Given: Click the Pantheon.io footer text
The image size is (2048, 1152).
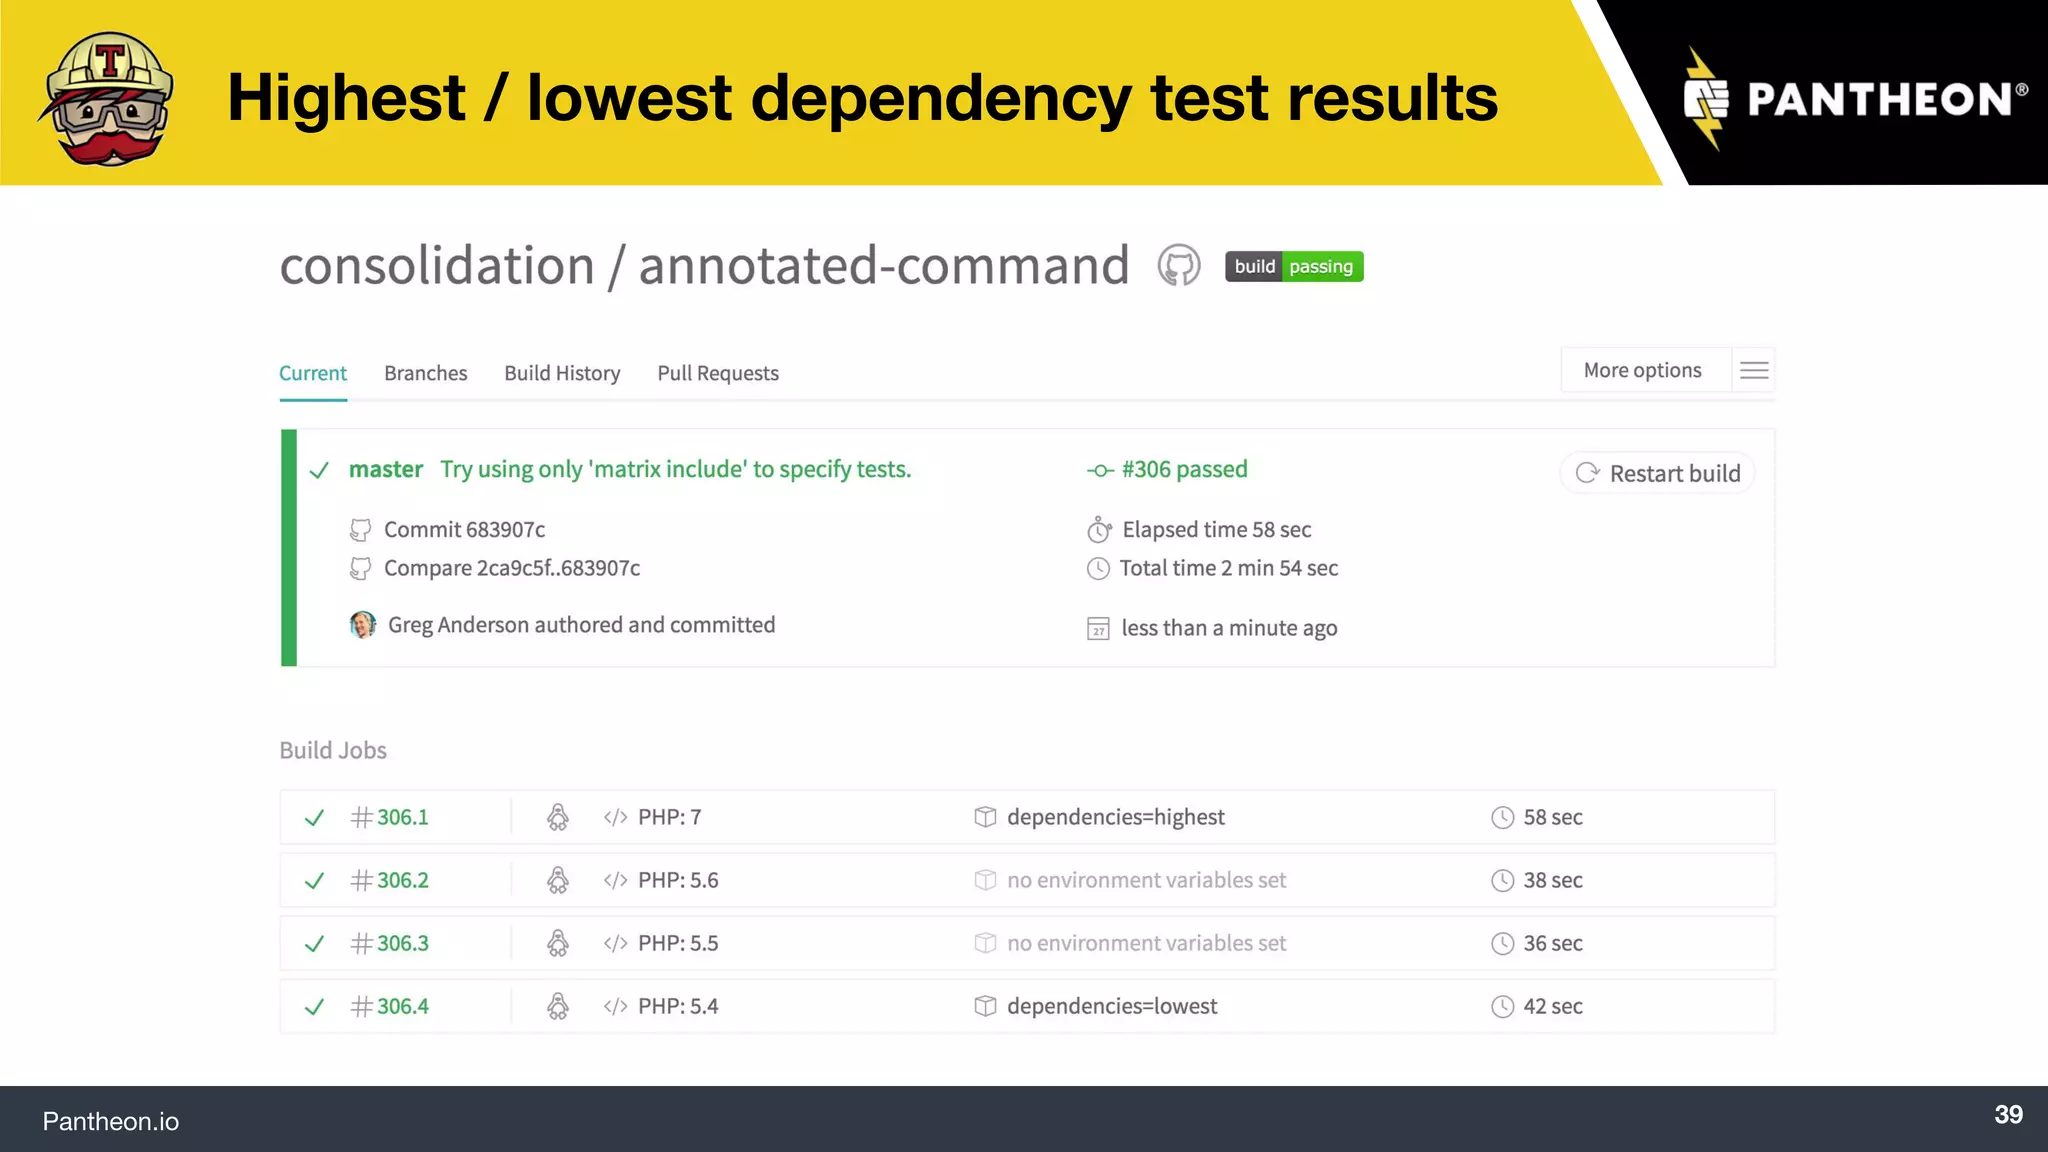Looking at the screenshot, I should tap(111, 1121).
